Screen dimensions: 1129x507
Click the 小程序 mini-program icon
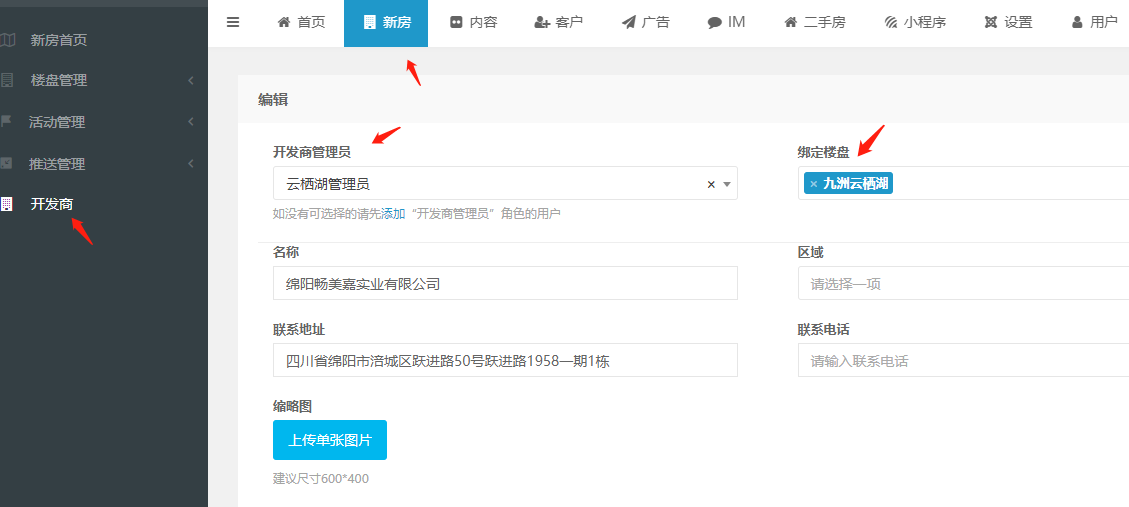point(891,22)
